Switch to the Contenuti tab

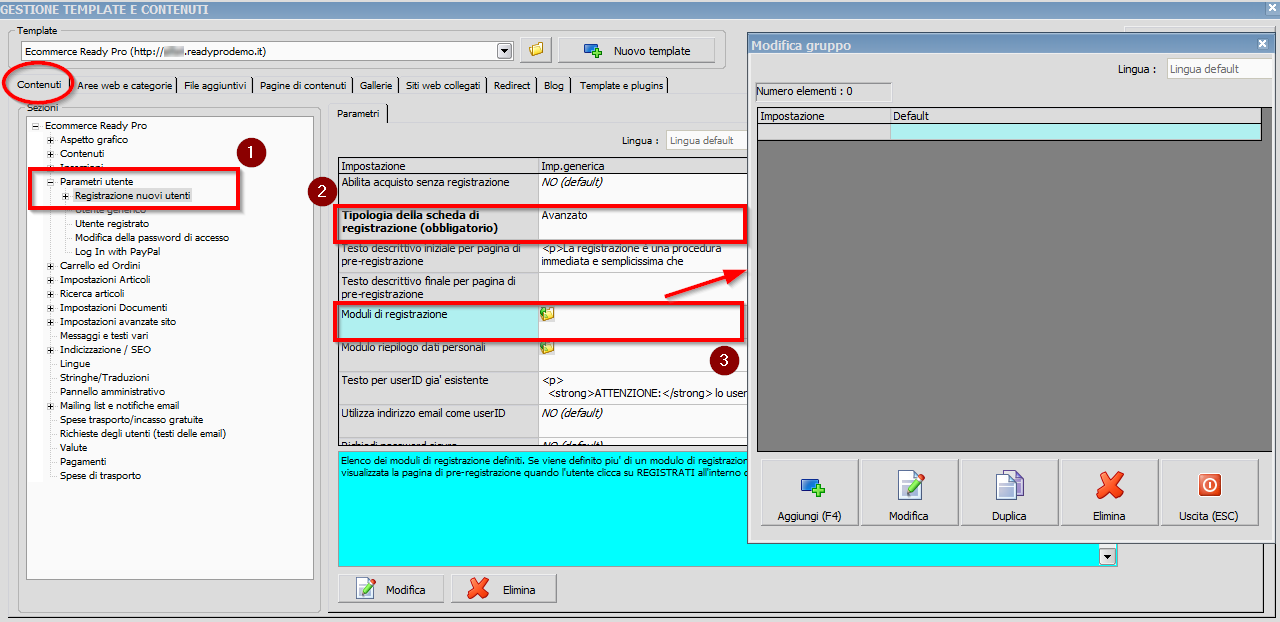tap(39, 85)
